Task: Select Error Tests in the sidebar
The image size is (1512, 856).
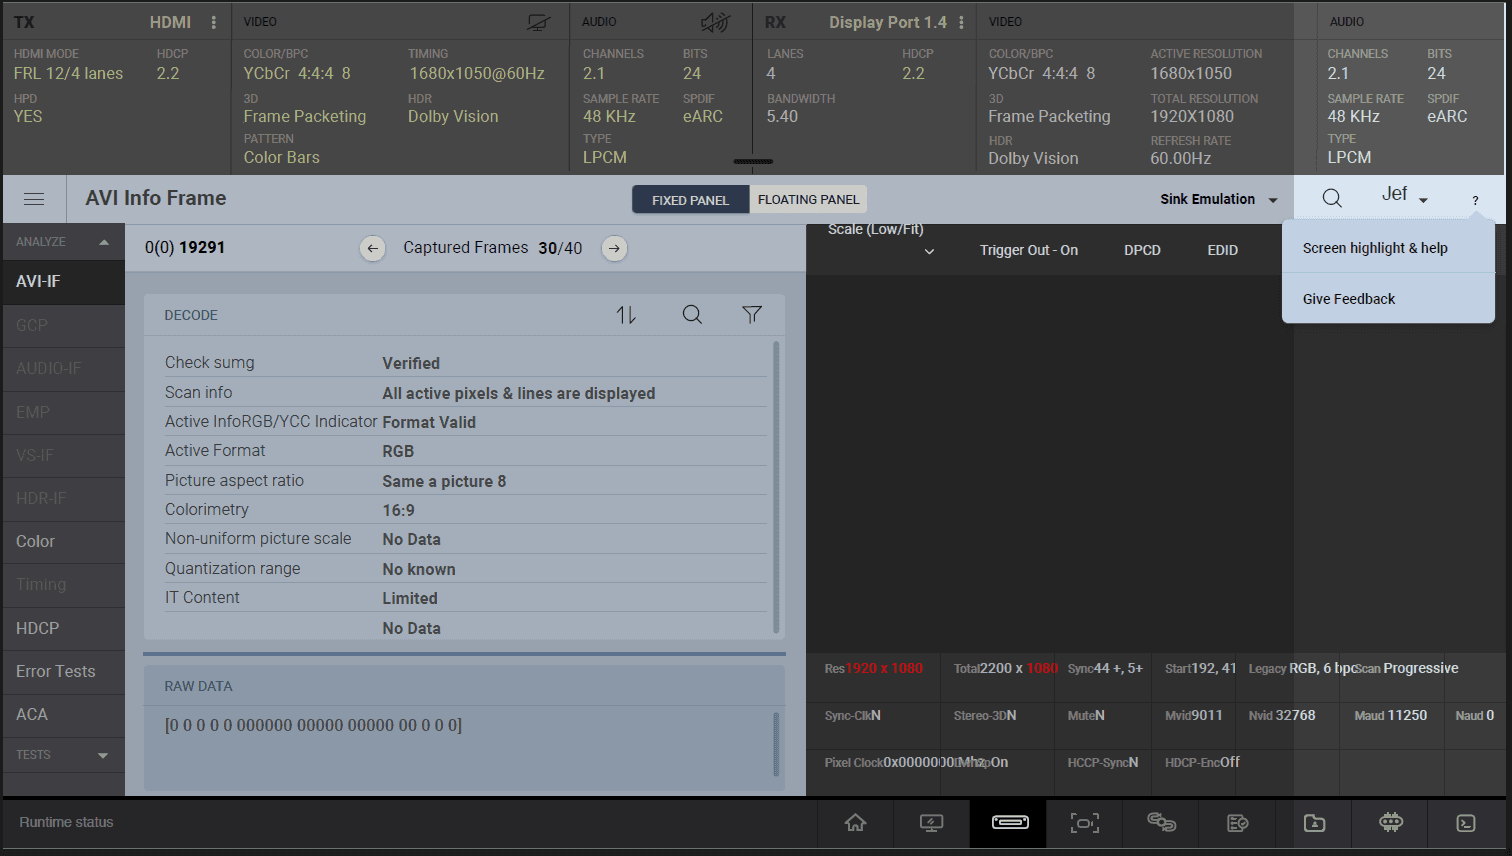Action: [x=63, y=671]
